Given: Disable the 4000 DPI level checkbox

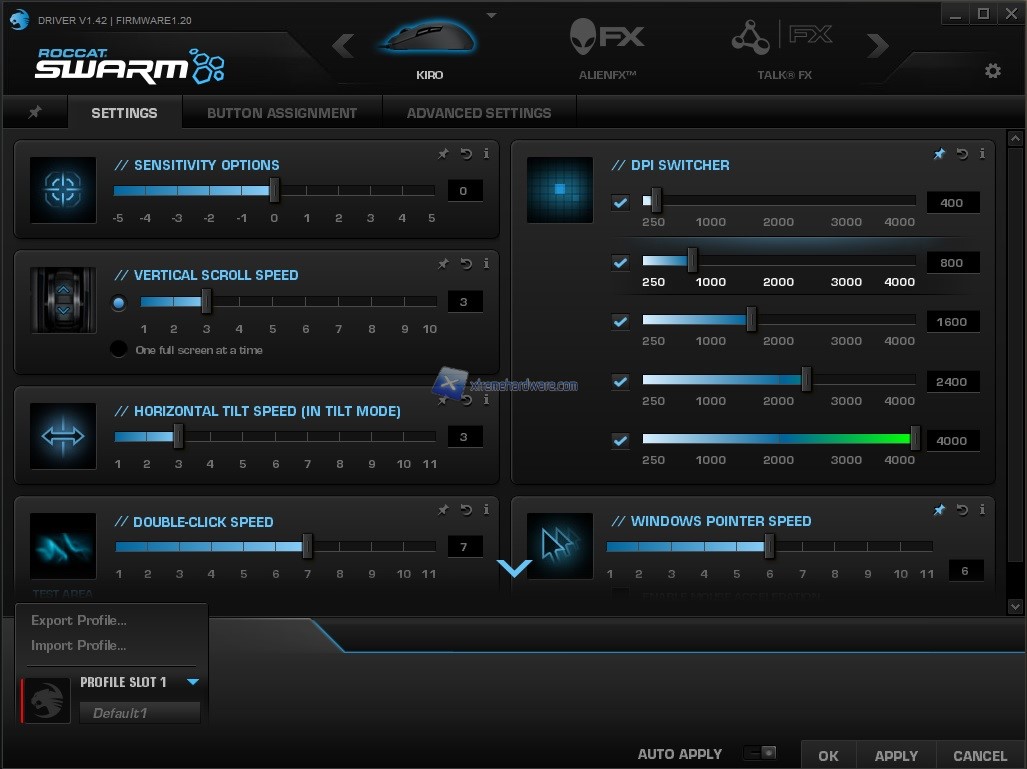Looking at the screenshot, I should [621, 441].
